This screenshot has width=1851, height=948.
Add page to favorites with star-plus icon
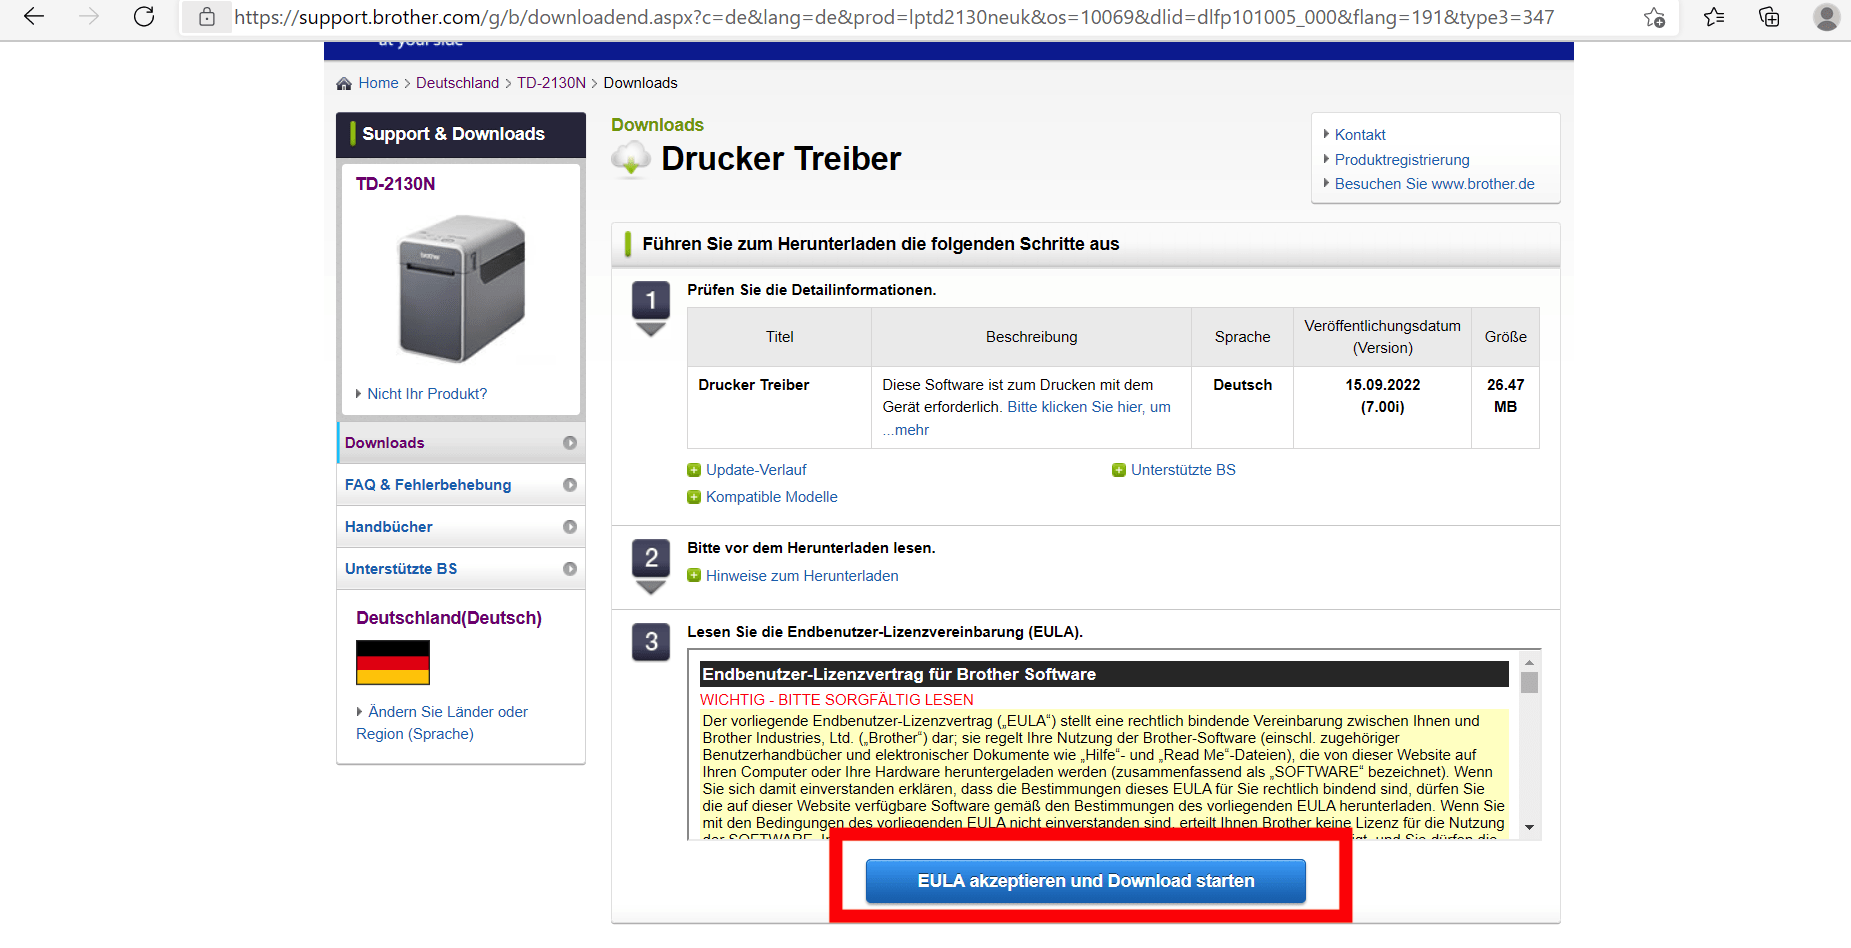(1655, 17)
